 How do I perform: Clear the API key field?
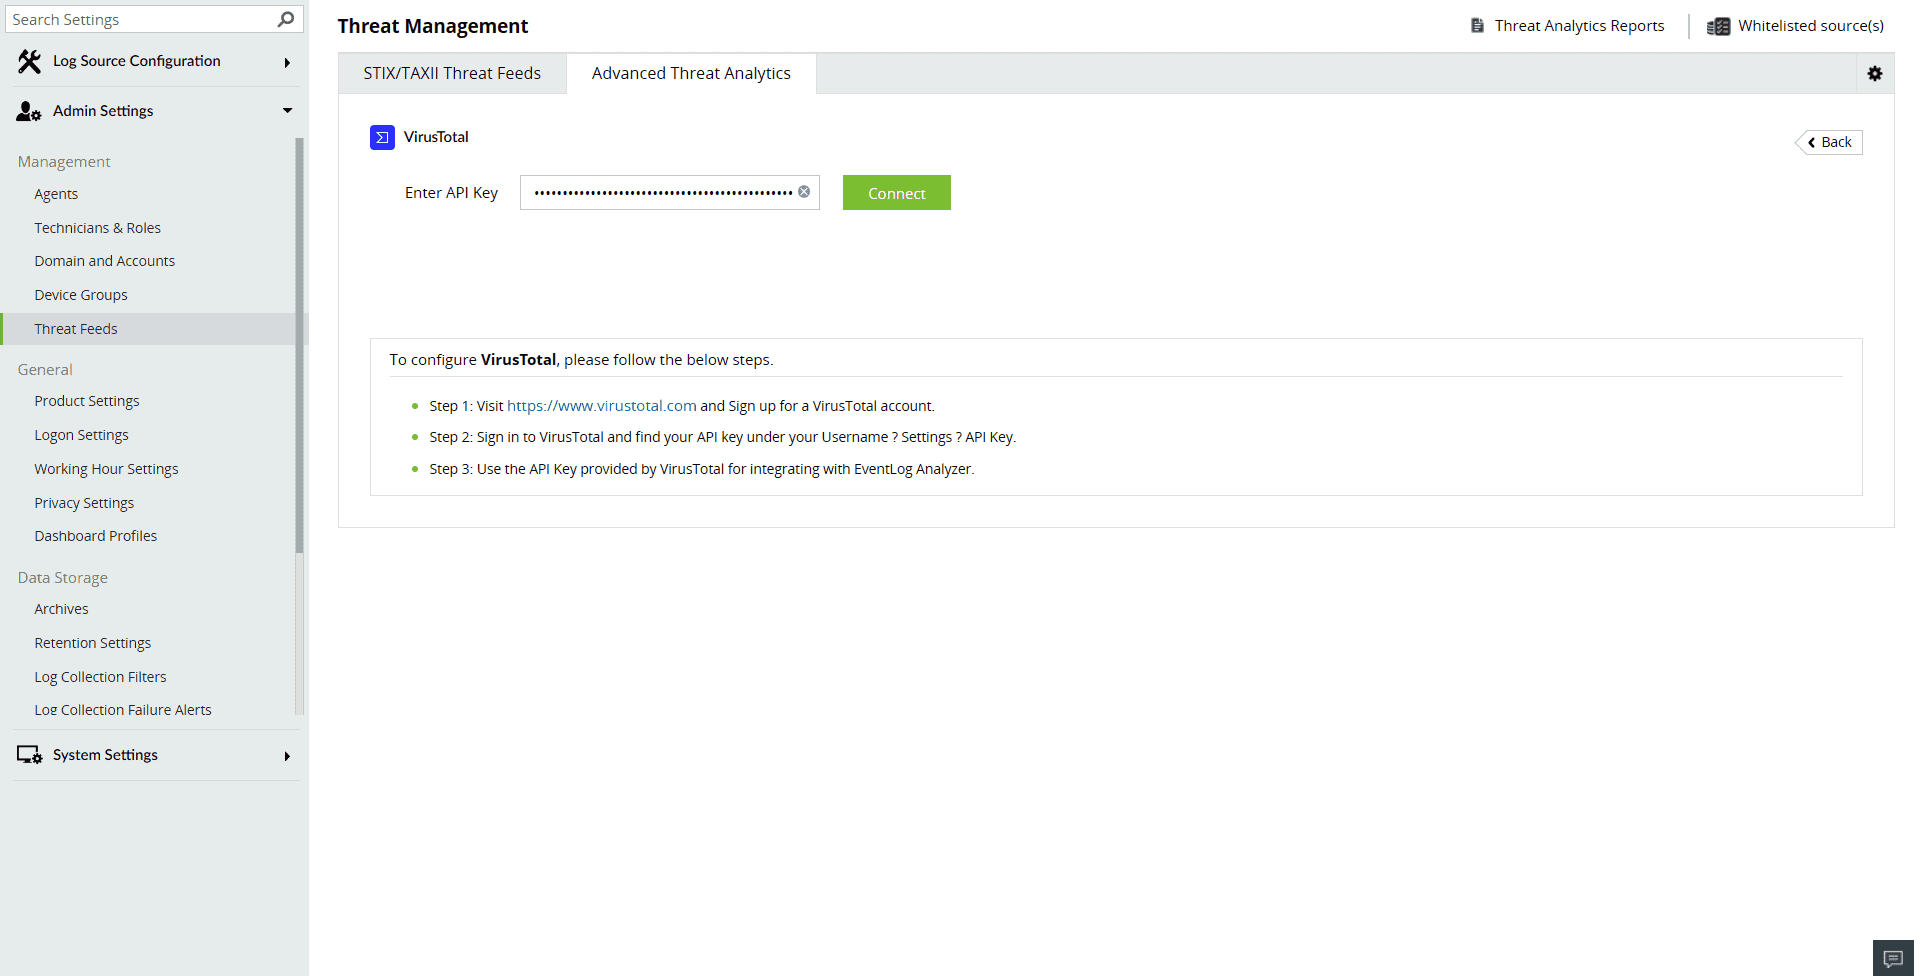click(x=804, y=192)
